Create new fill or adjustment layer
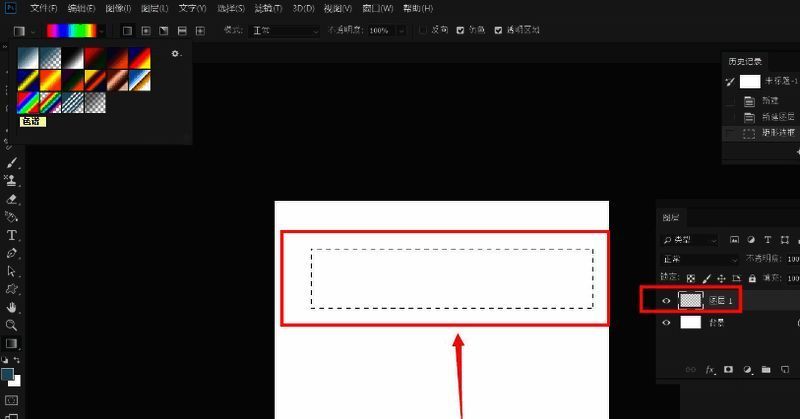The width and height of the screenshot is (800, 419). pyautogui.click(x=747, y=369)
